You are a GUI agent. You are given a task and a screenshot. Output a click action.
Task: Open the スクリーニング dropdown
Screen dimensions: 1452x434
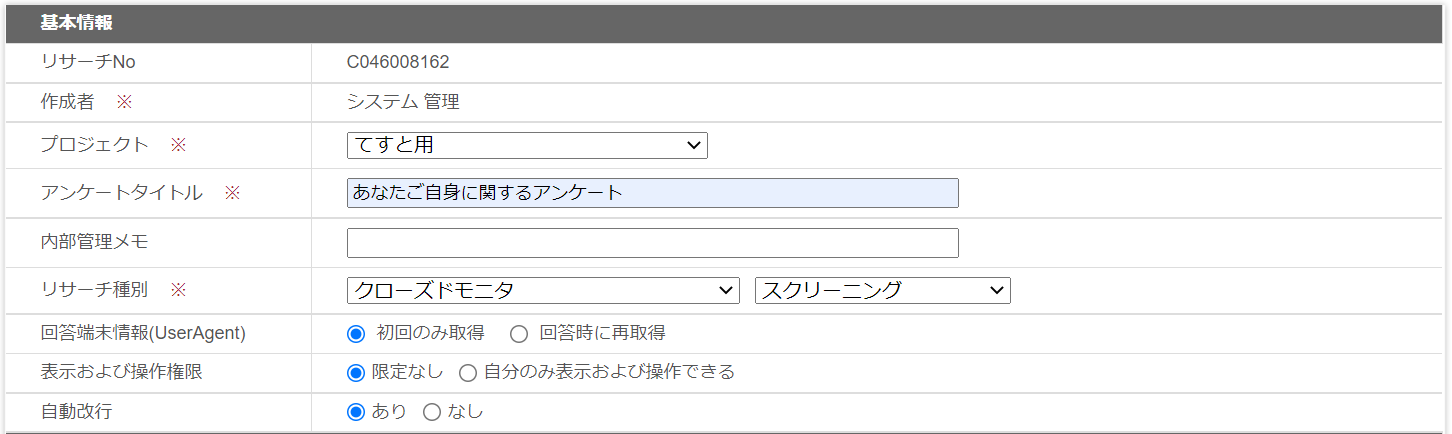click(x=882, y=290)
